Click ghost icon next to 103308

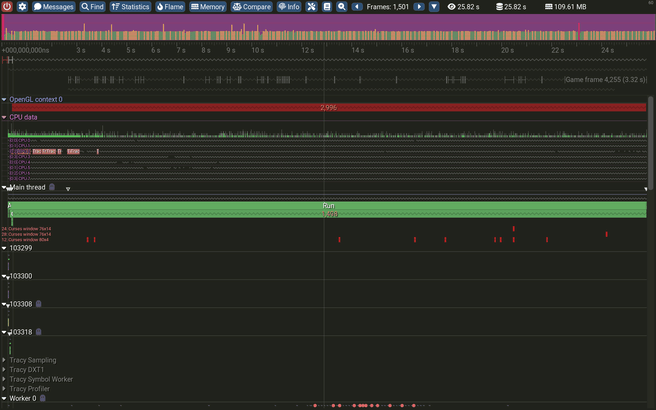pyautogui.click(x=38, y=304)
